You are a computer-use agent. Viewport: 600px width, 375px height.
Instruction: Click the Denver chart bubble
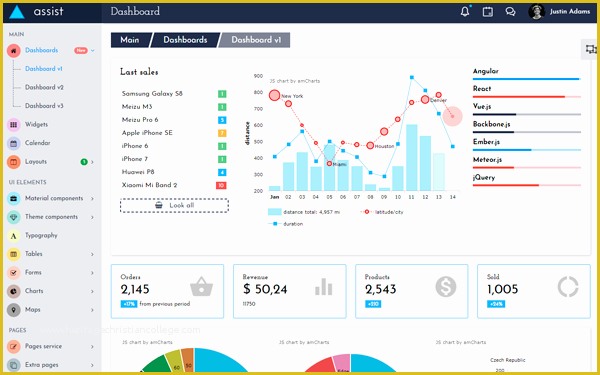click(x=425, y=100)
